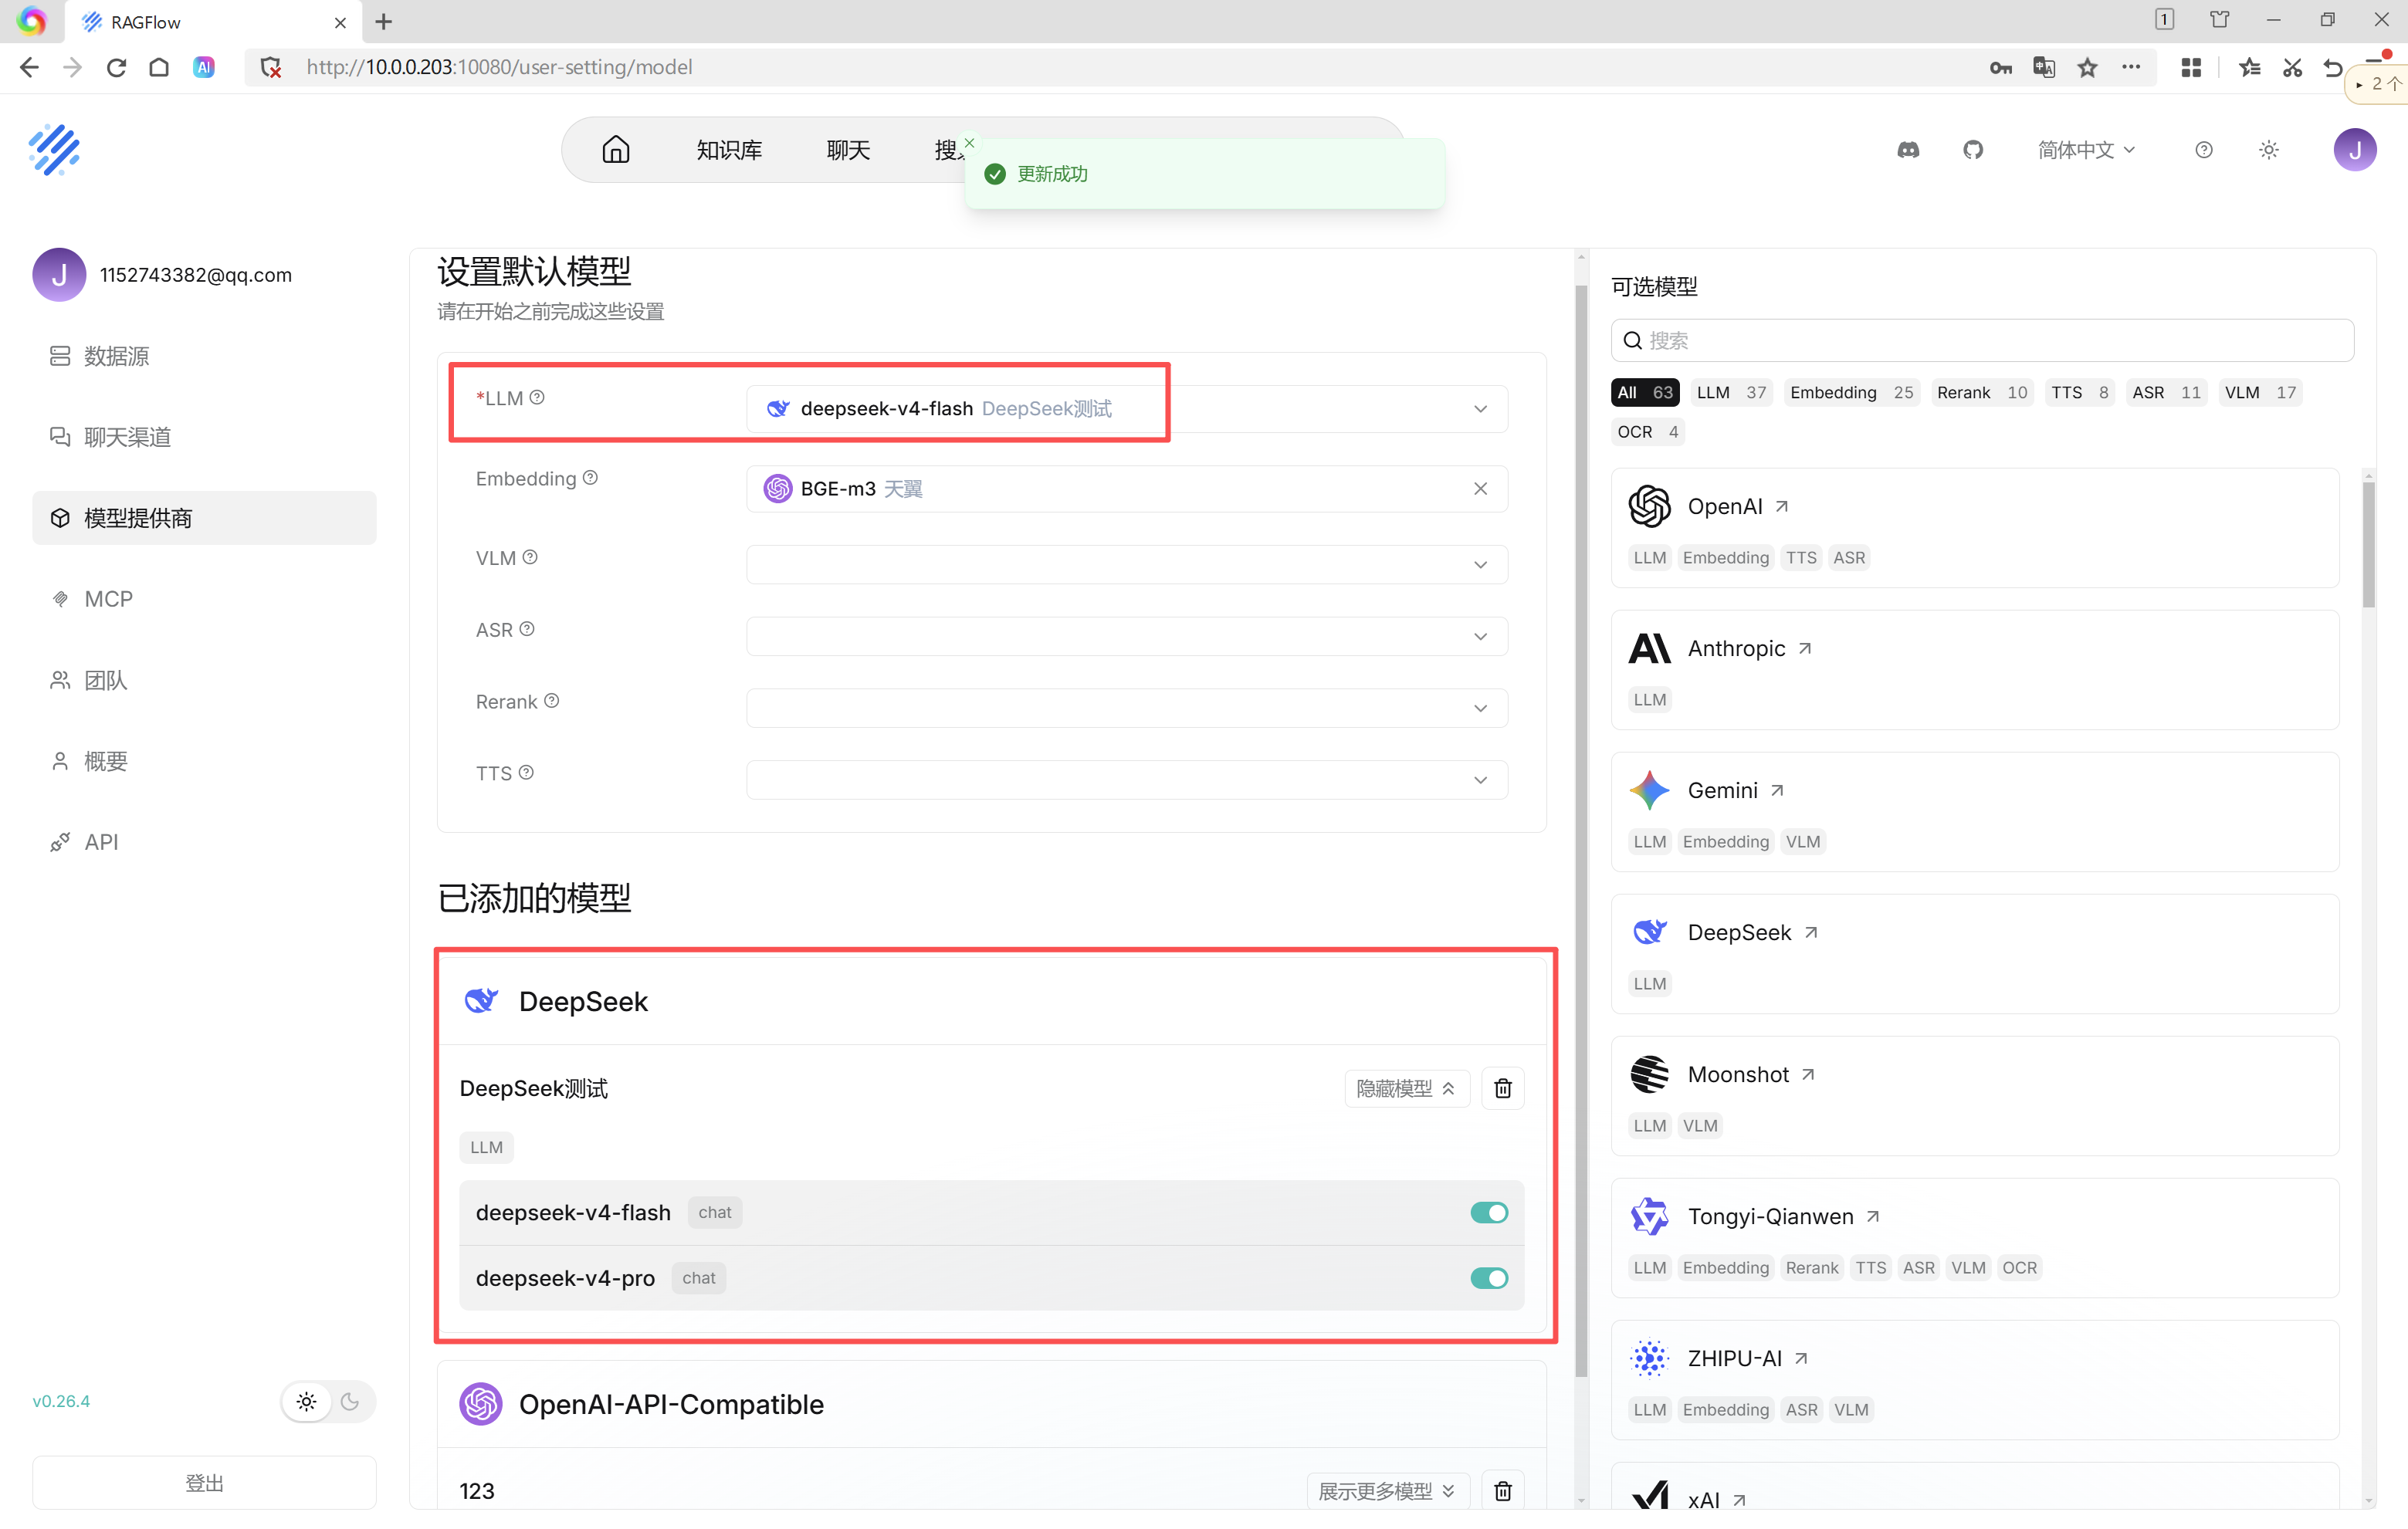Open the DeepSeek provider external link arrow
The height and width of the screenshot is (1529, 2408).
coord(1811,933)
